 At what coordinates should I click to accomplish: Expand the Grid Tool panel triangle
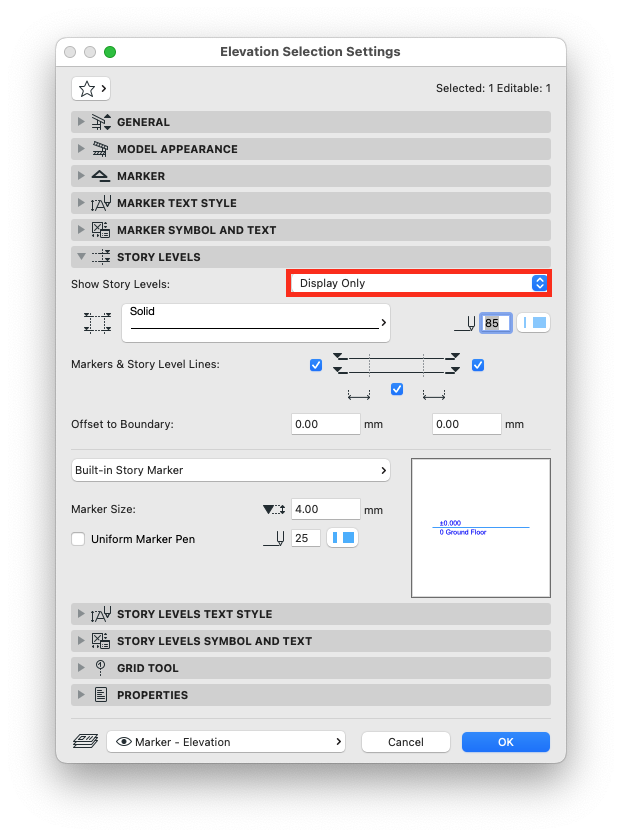(x=81, y=667)
